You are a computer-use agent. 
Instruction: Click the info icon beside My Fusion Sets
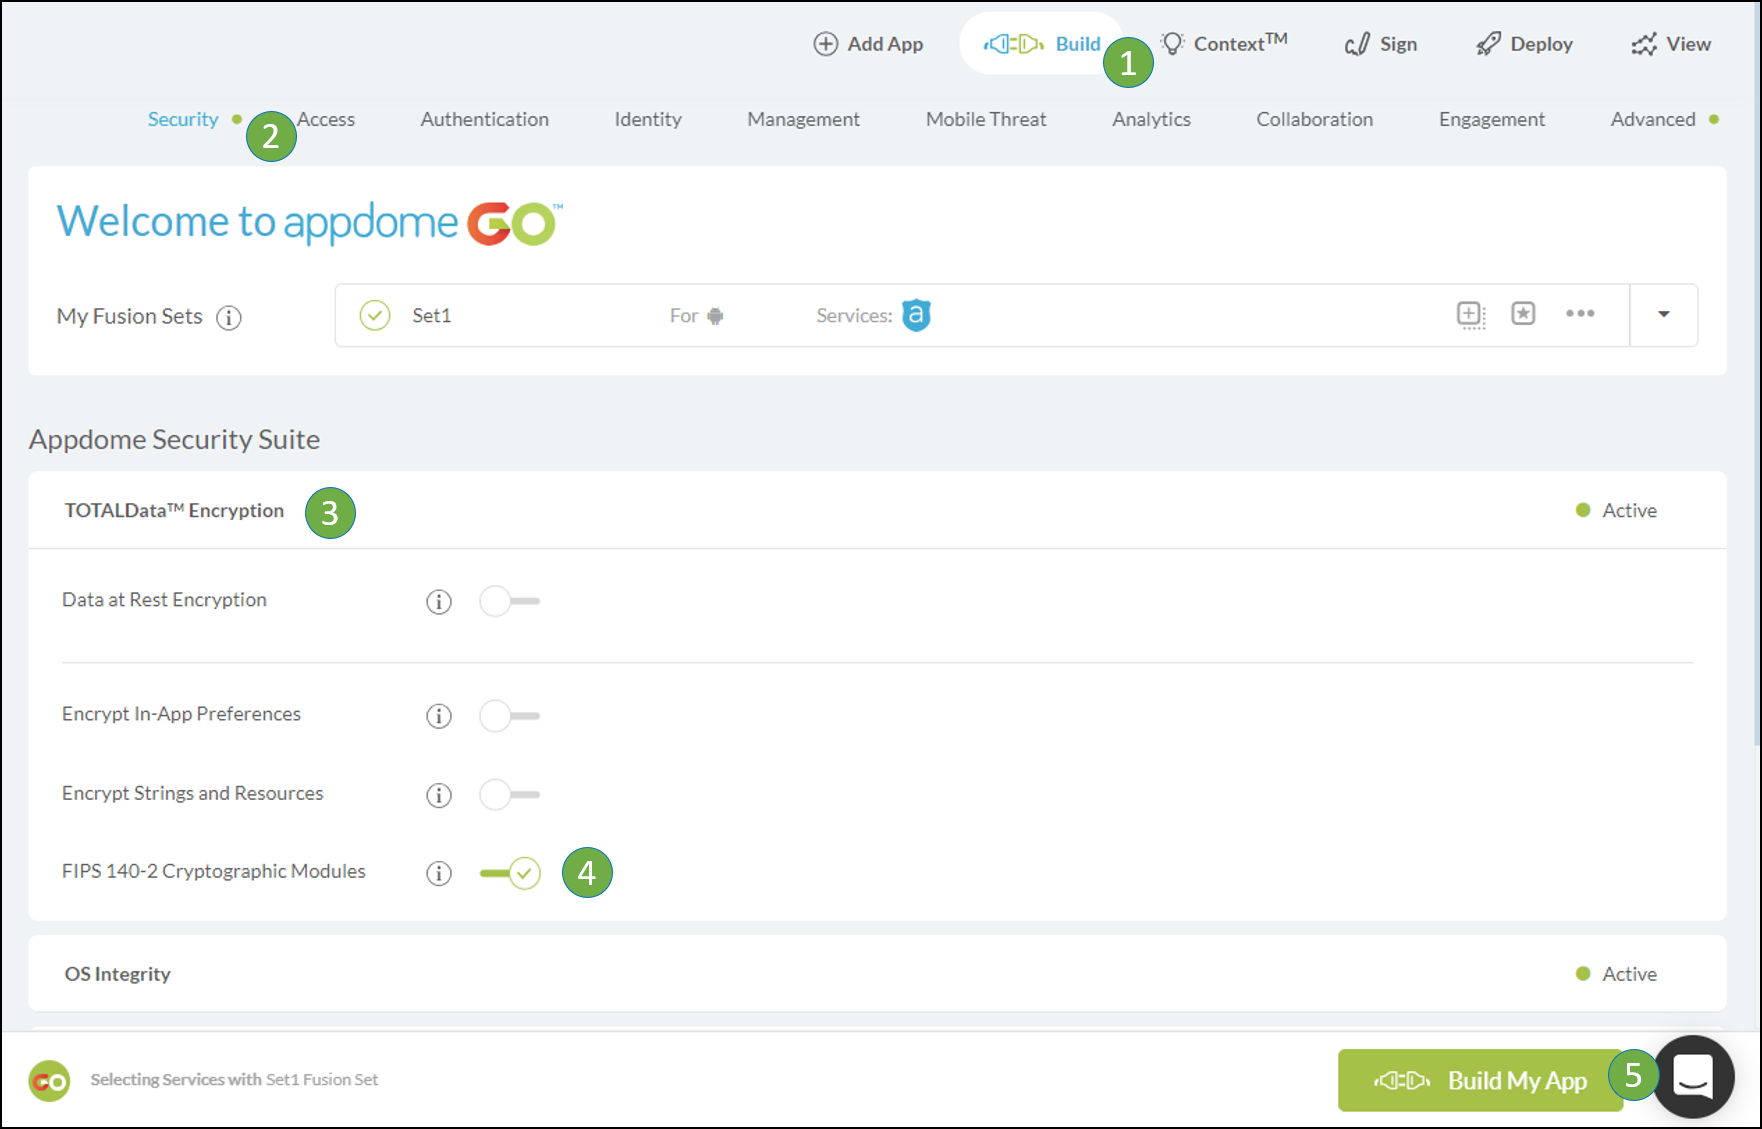[x=229, y=318]
